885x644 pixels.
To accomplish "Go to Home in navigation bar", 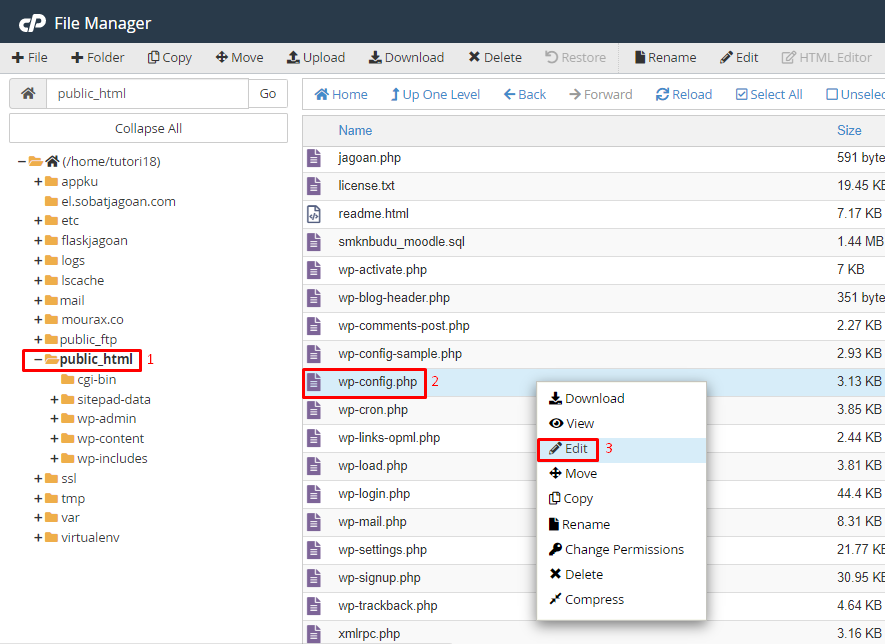I will click(x=341, y=94).
